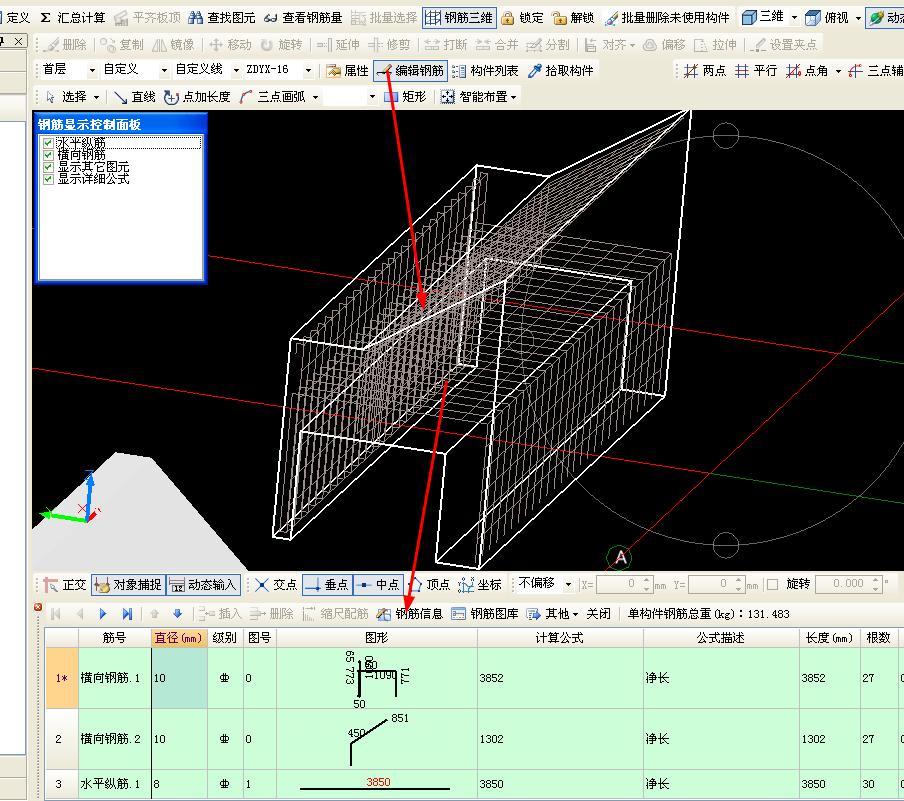This screenshot has height=801, width=904.
Task: Toggle 中点 midpoint snap
Action: click(378, 585)
